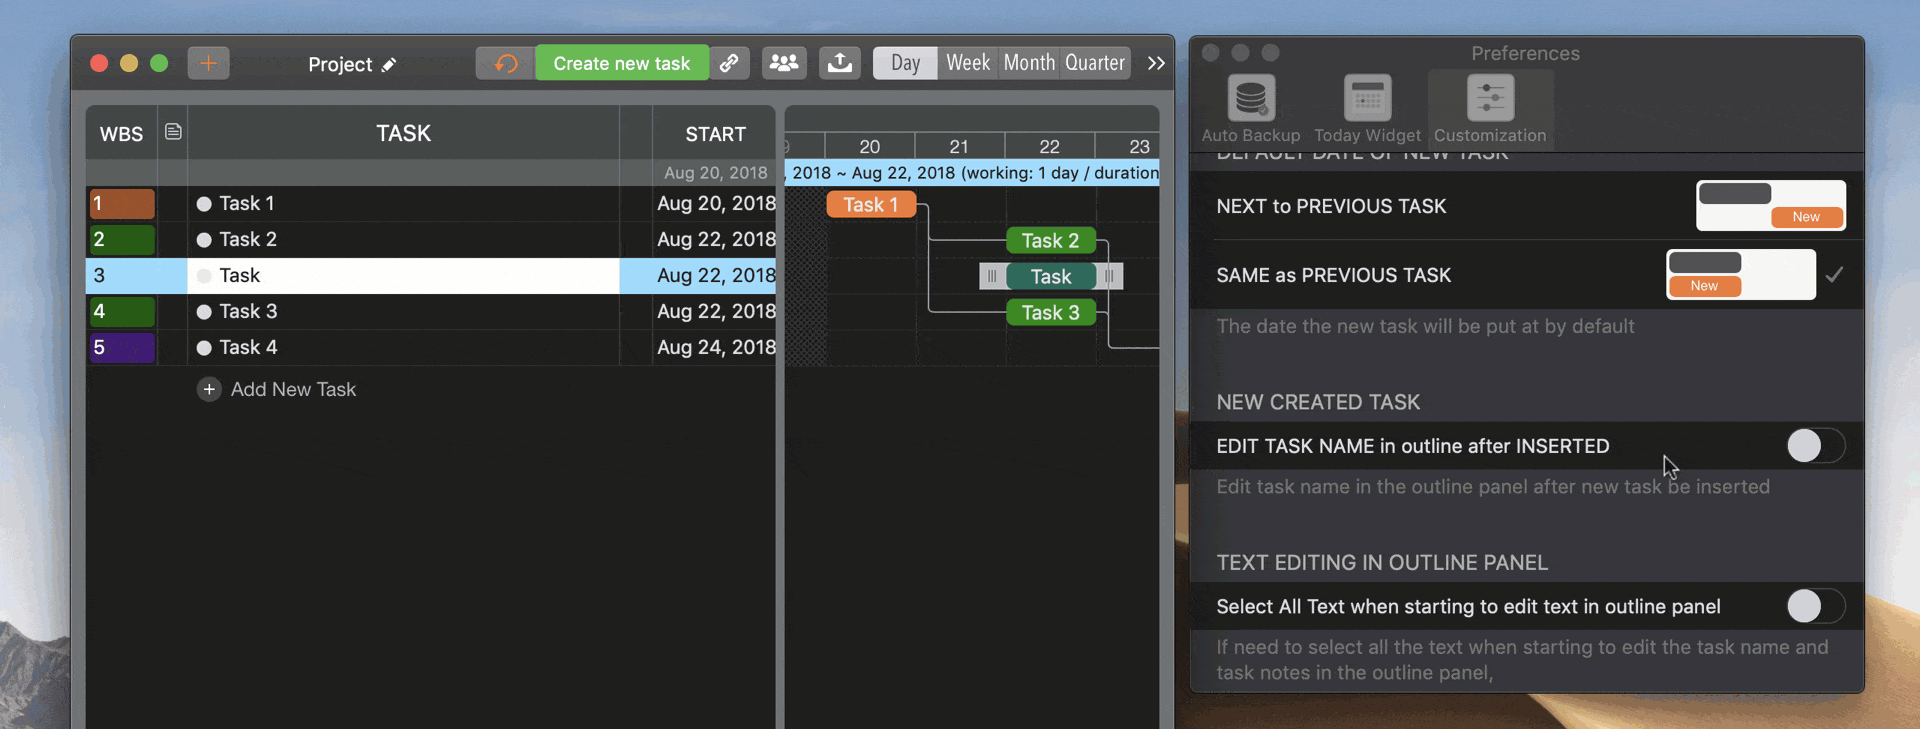
Task: Toggle Edit Task Name after Inserted switch
Action: (1814, 446)
